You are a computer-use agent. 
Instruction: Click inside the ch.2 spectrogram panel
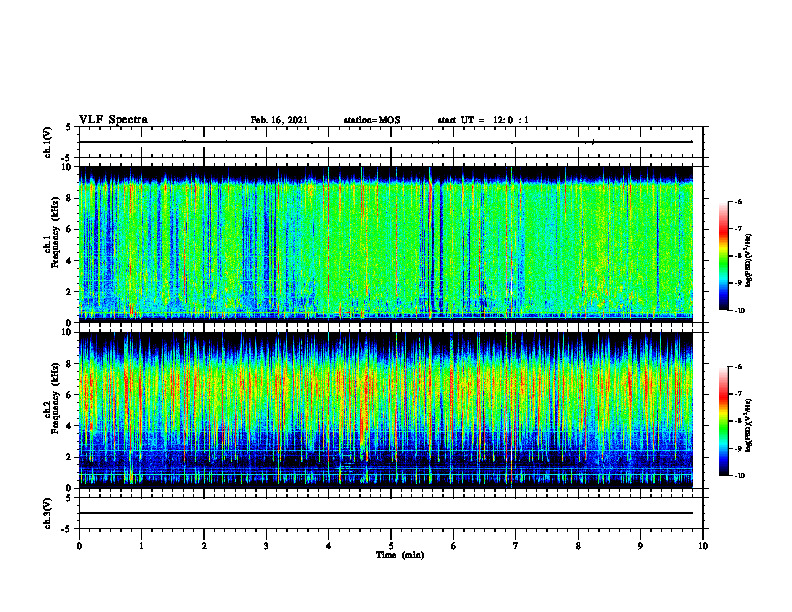coord(385,410)
